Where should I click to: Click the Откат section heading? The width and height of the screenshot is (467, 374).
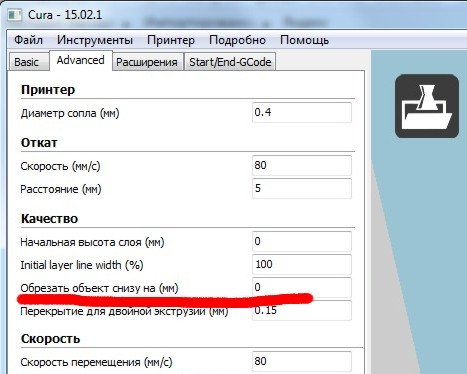coord(39,143)
